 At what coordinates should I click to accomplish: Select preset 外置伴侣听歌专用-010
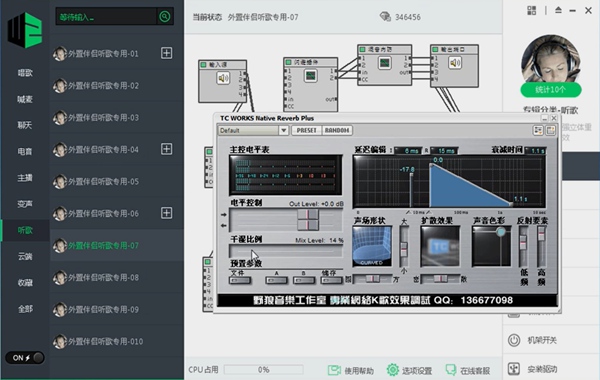coord(117,341)
